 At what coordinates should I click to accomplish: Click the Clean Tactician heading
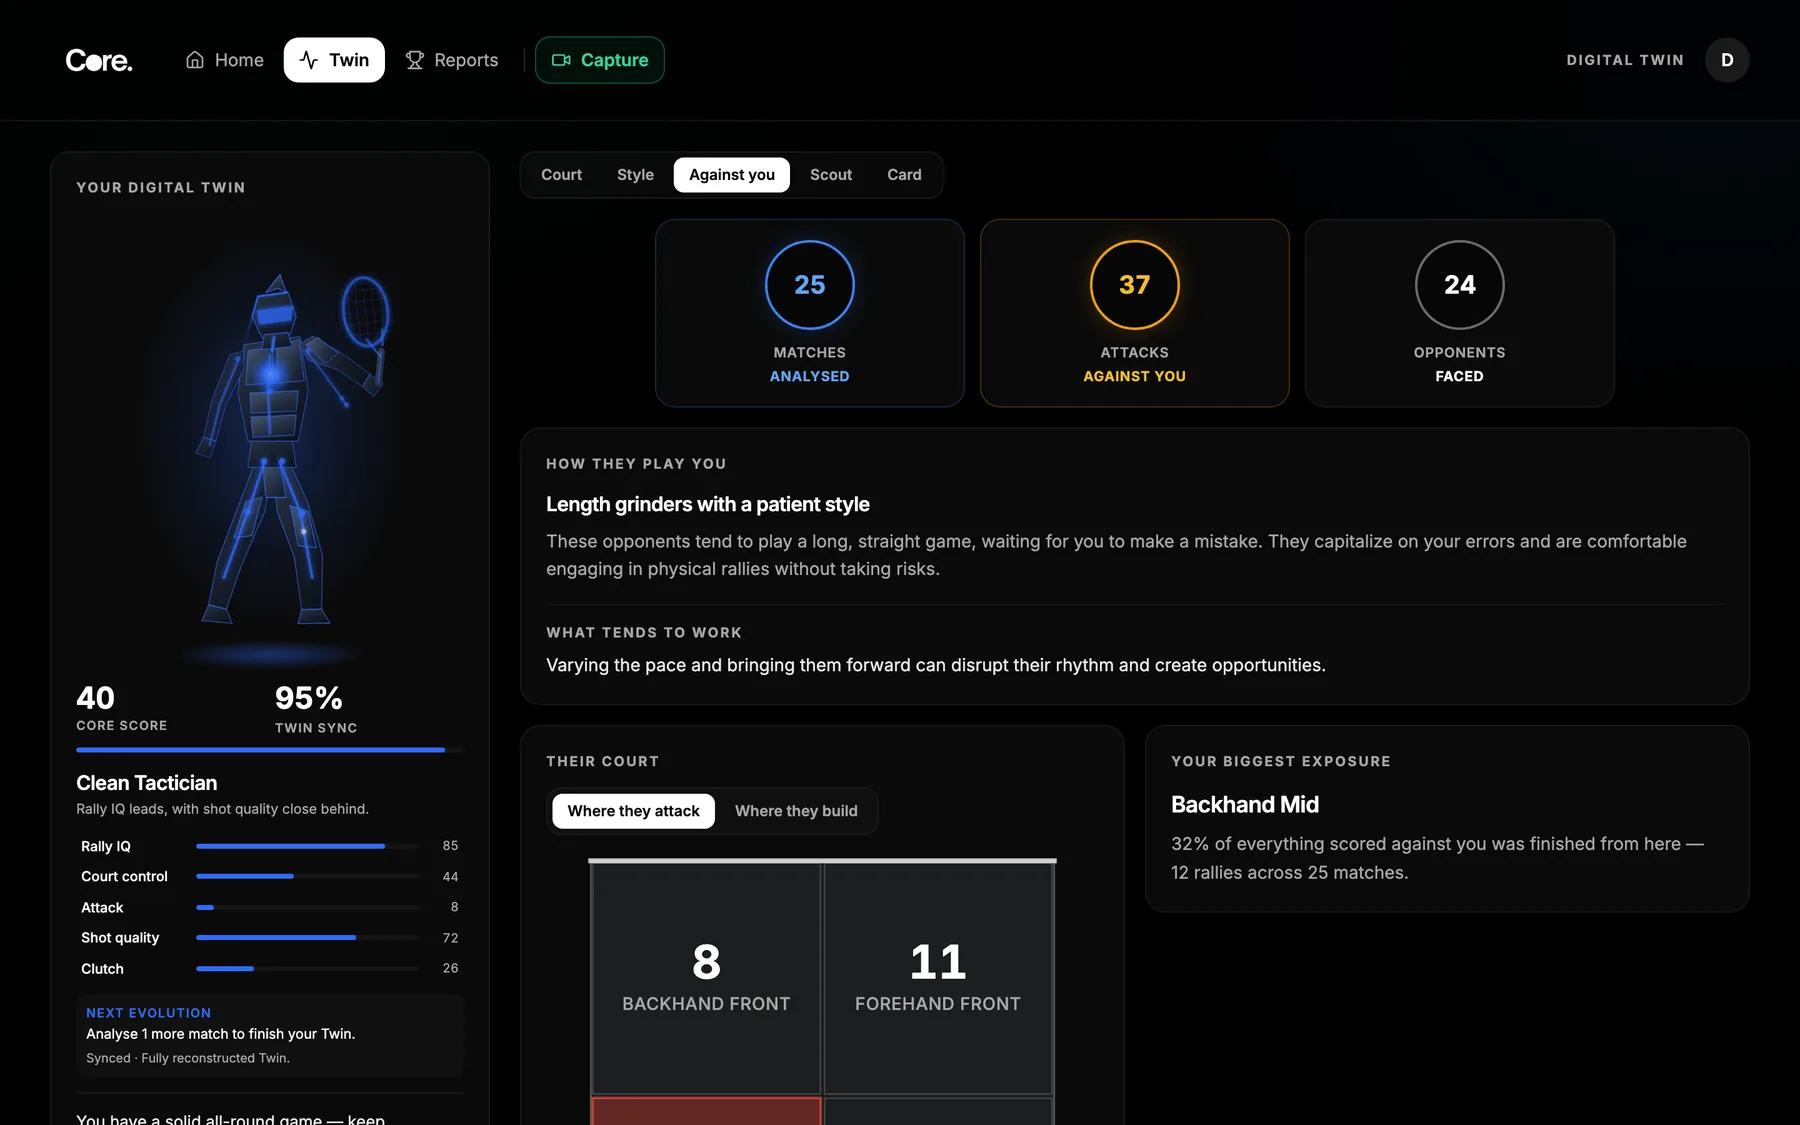[147, 783]
